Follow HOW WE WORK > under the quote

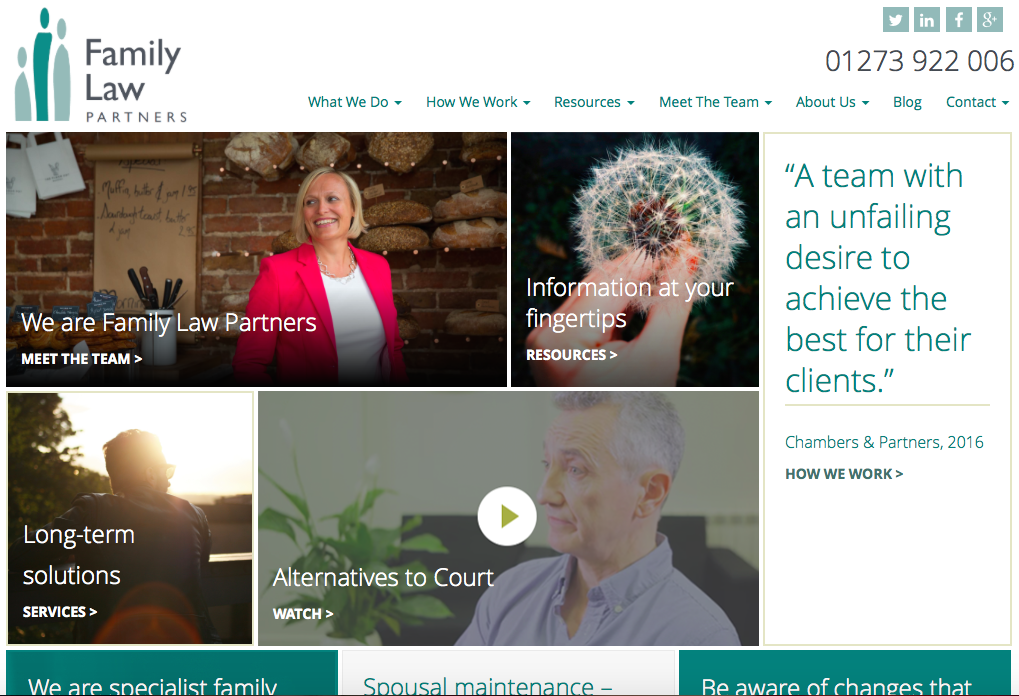coord(844,474)
